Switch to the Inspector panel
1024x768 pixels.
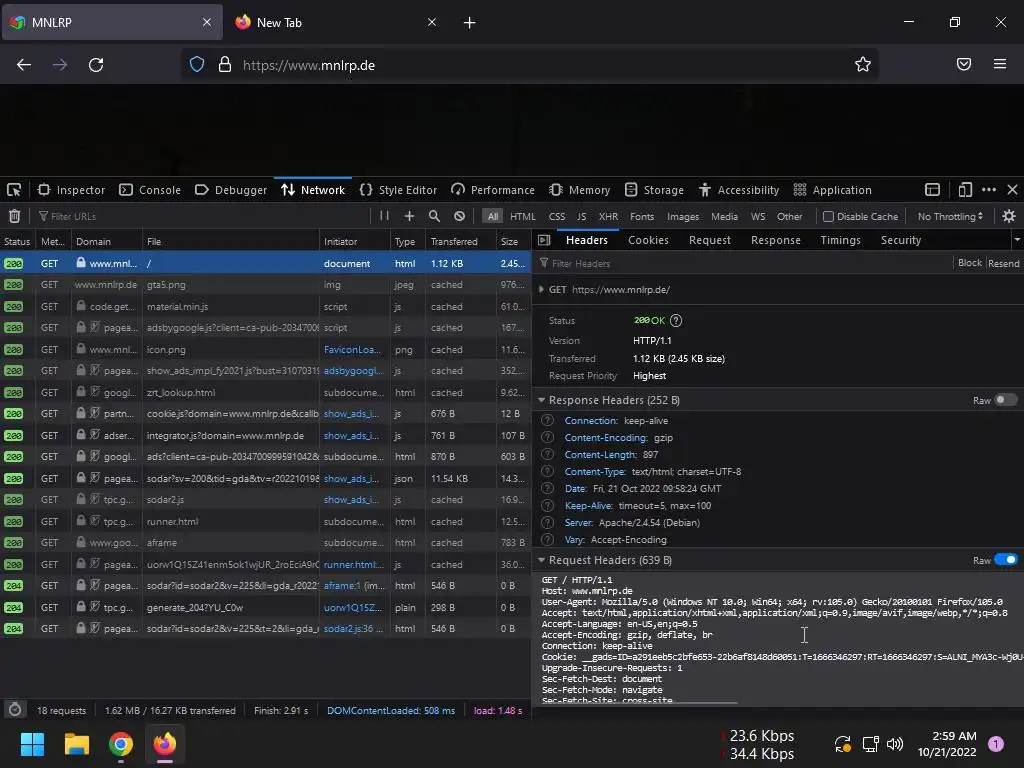pos(71,190)
